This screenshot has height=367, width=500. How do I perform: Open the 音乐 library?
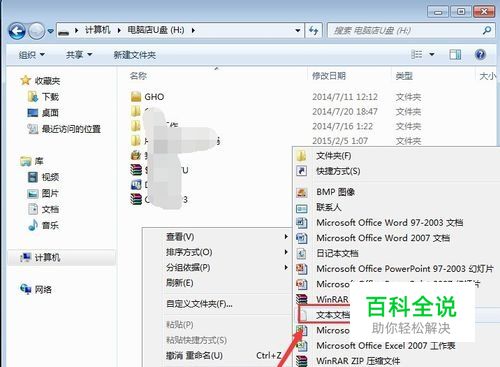click(x=43, y=226)
